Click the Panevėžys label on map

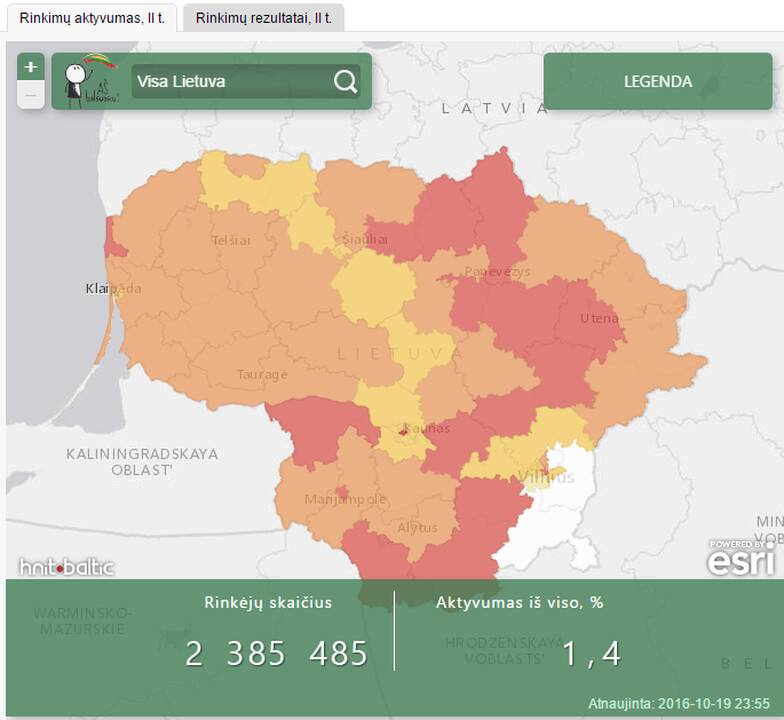coord(497,272)
